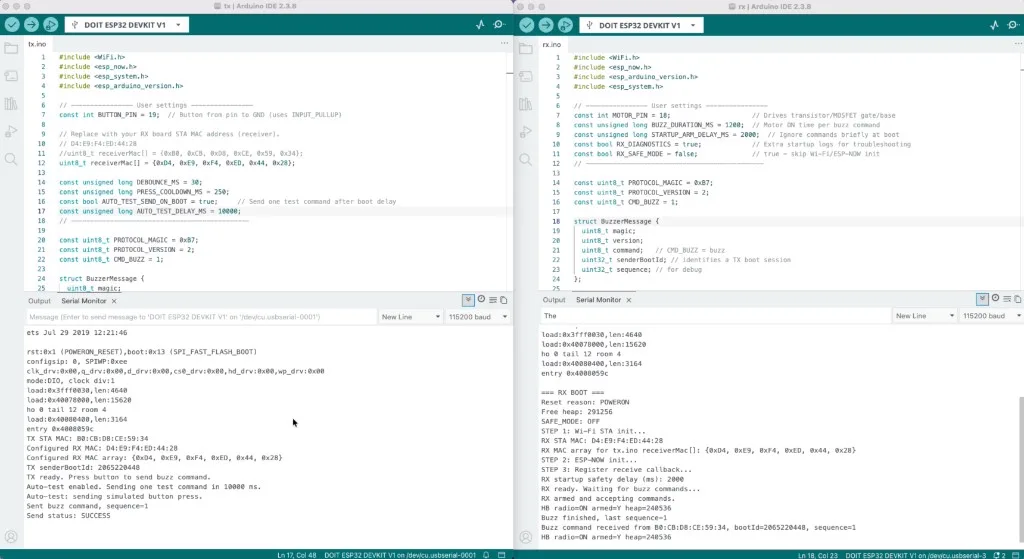Switch to Output tab in tx window
The height and width of the screenshot is (559, 1024).
39,301
